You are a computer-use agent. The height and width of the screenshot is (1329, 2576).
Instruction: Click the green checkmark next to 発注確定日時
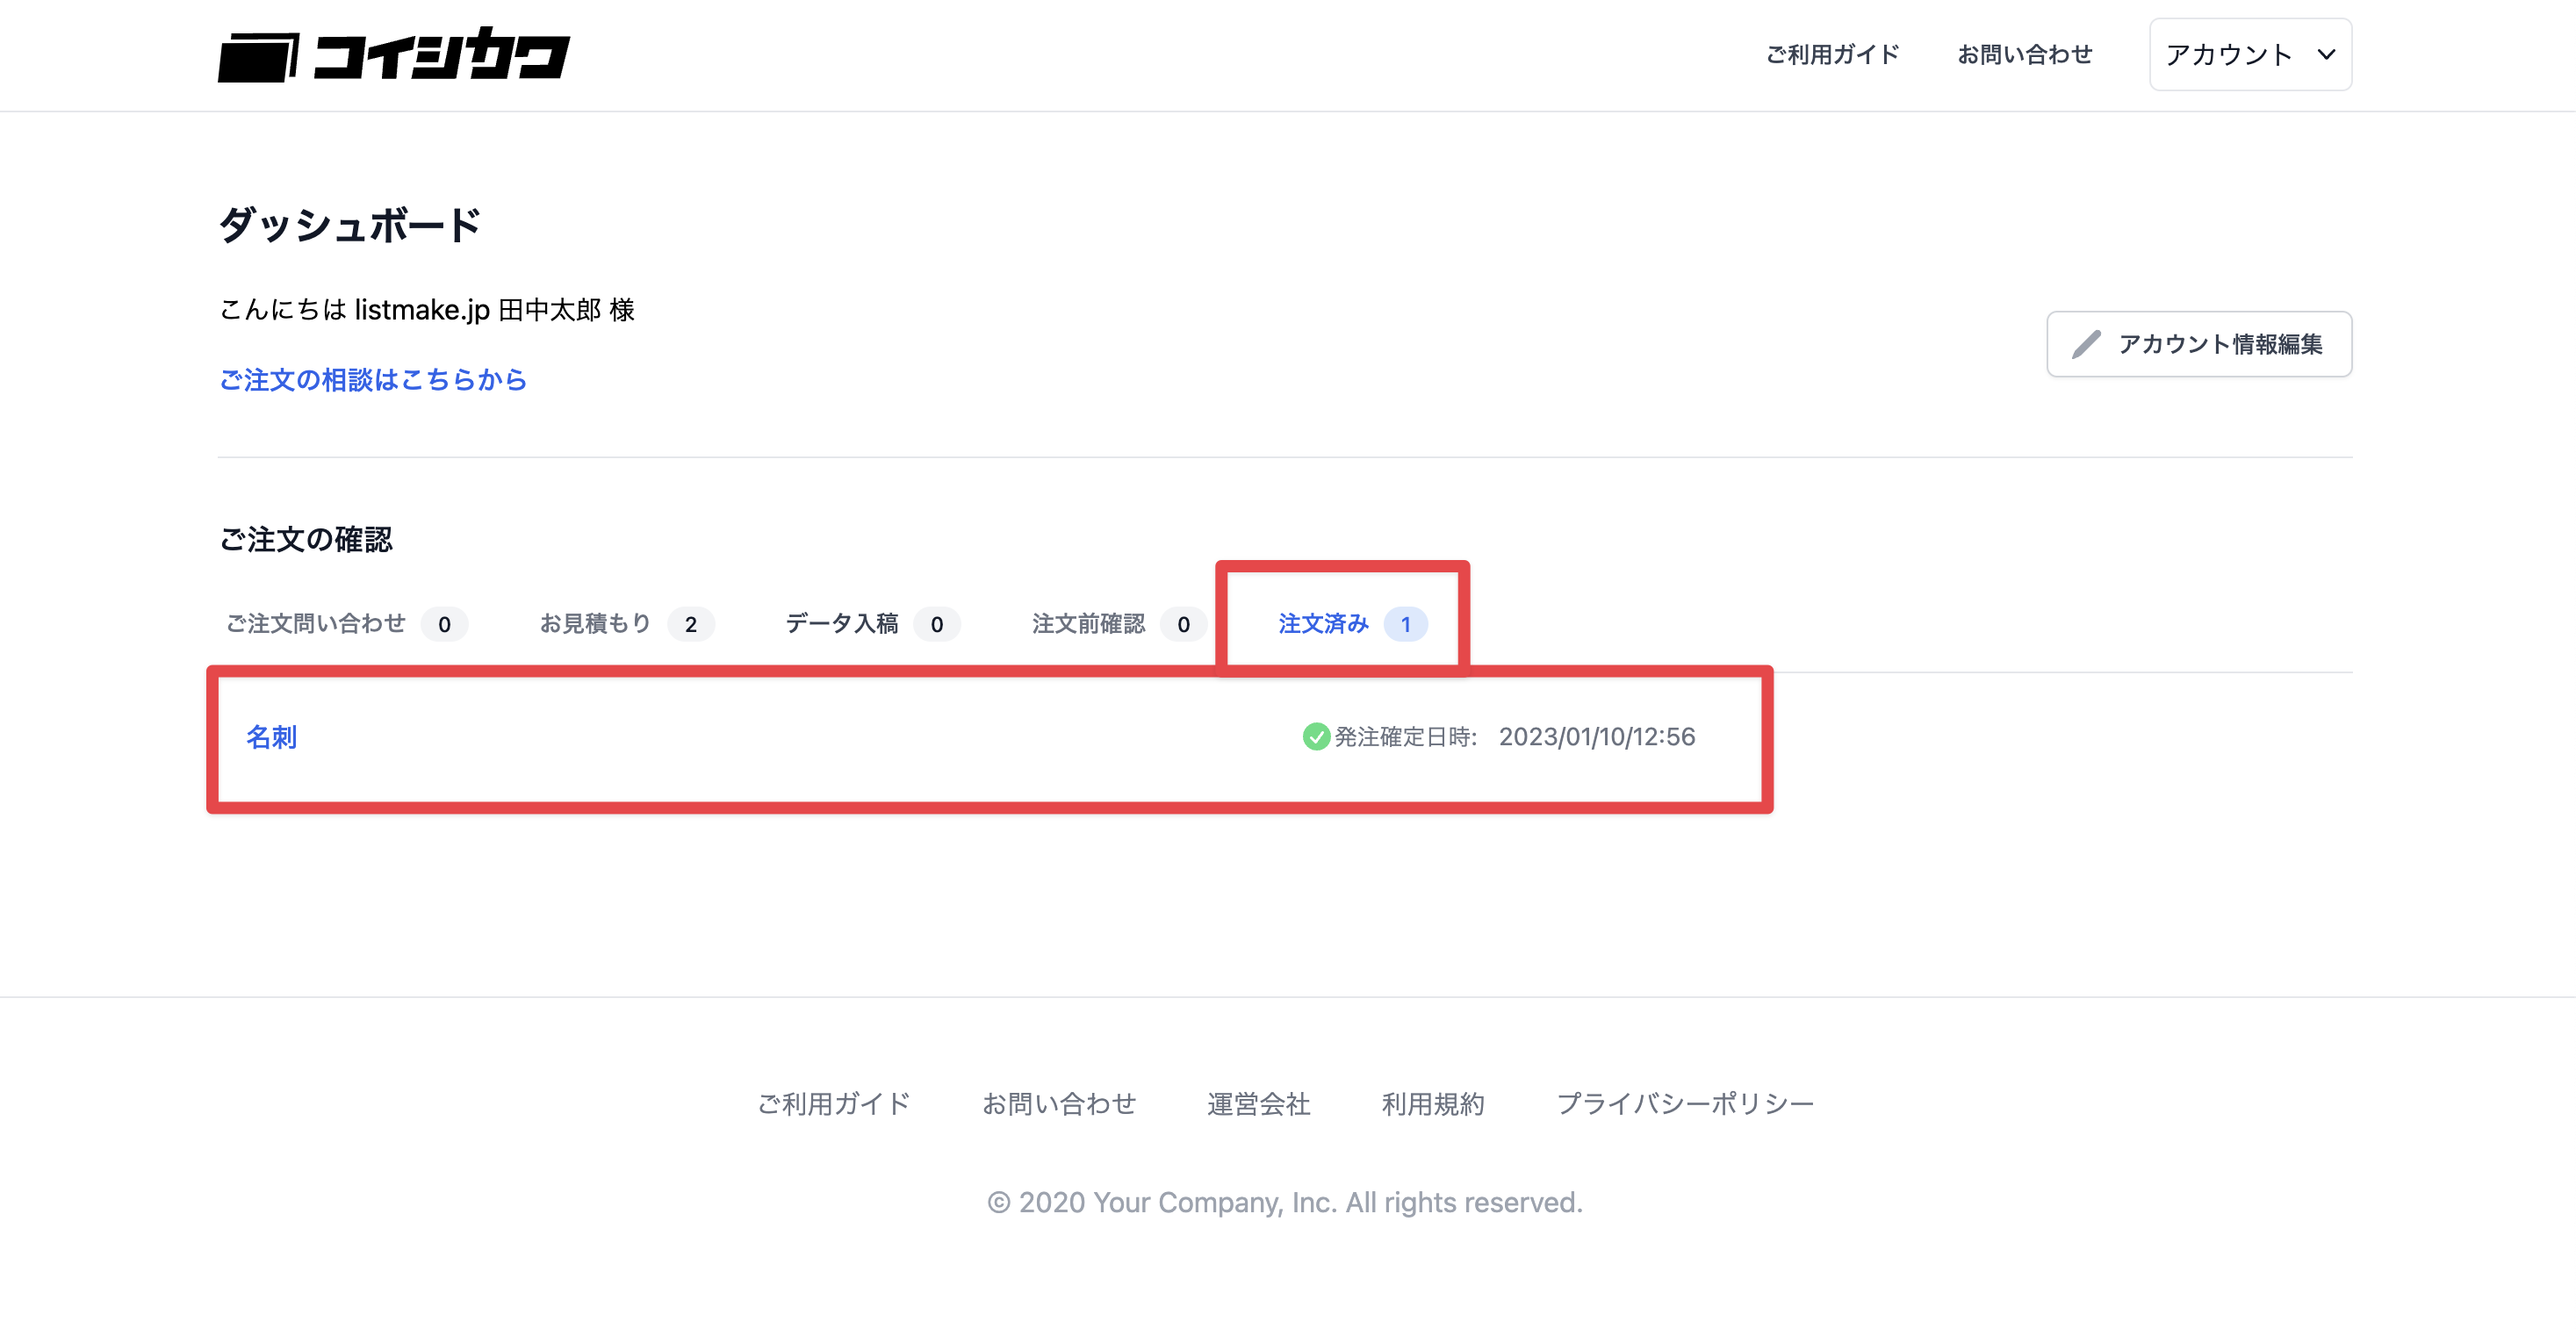1316,737
